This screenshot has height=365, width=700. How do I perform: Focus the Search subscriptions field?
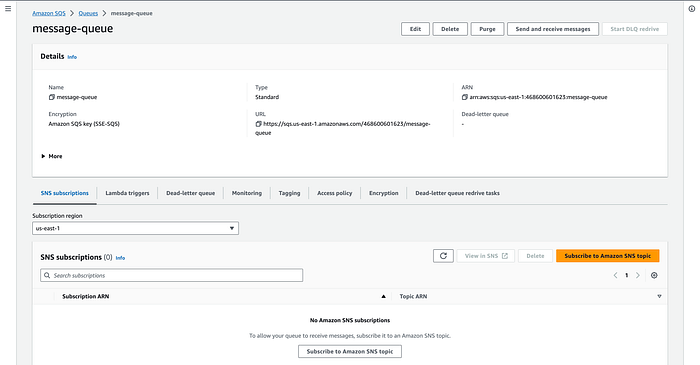click(171, 275)
